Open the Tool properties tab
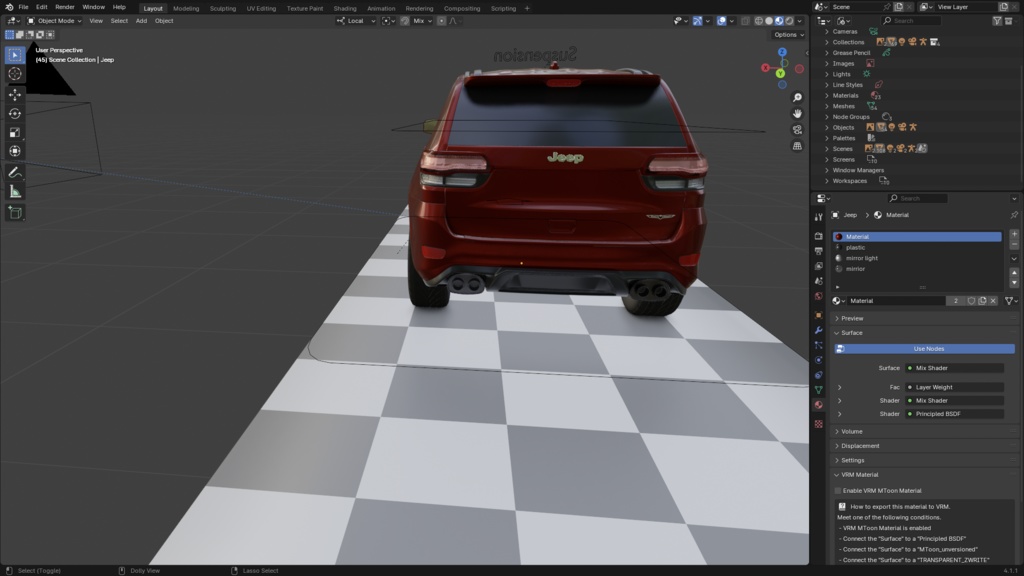1024x576 pixels. [818, 217]
